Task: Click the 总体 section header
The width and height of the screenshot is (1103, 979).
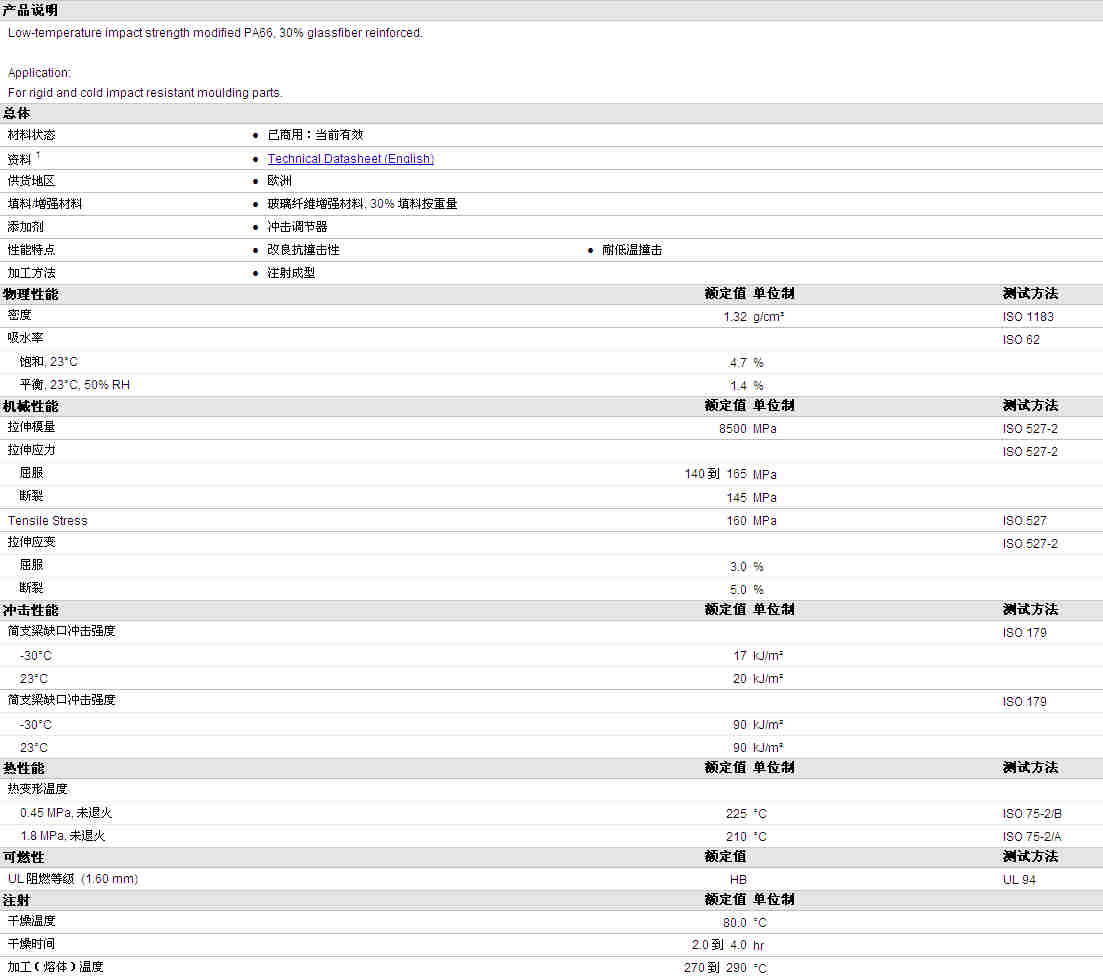Action: click(x=16, y=113)
